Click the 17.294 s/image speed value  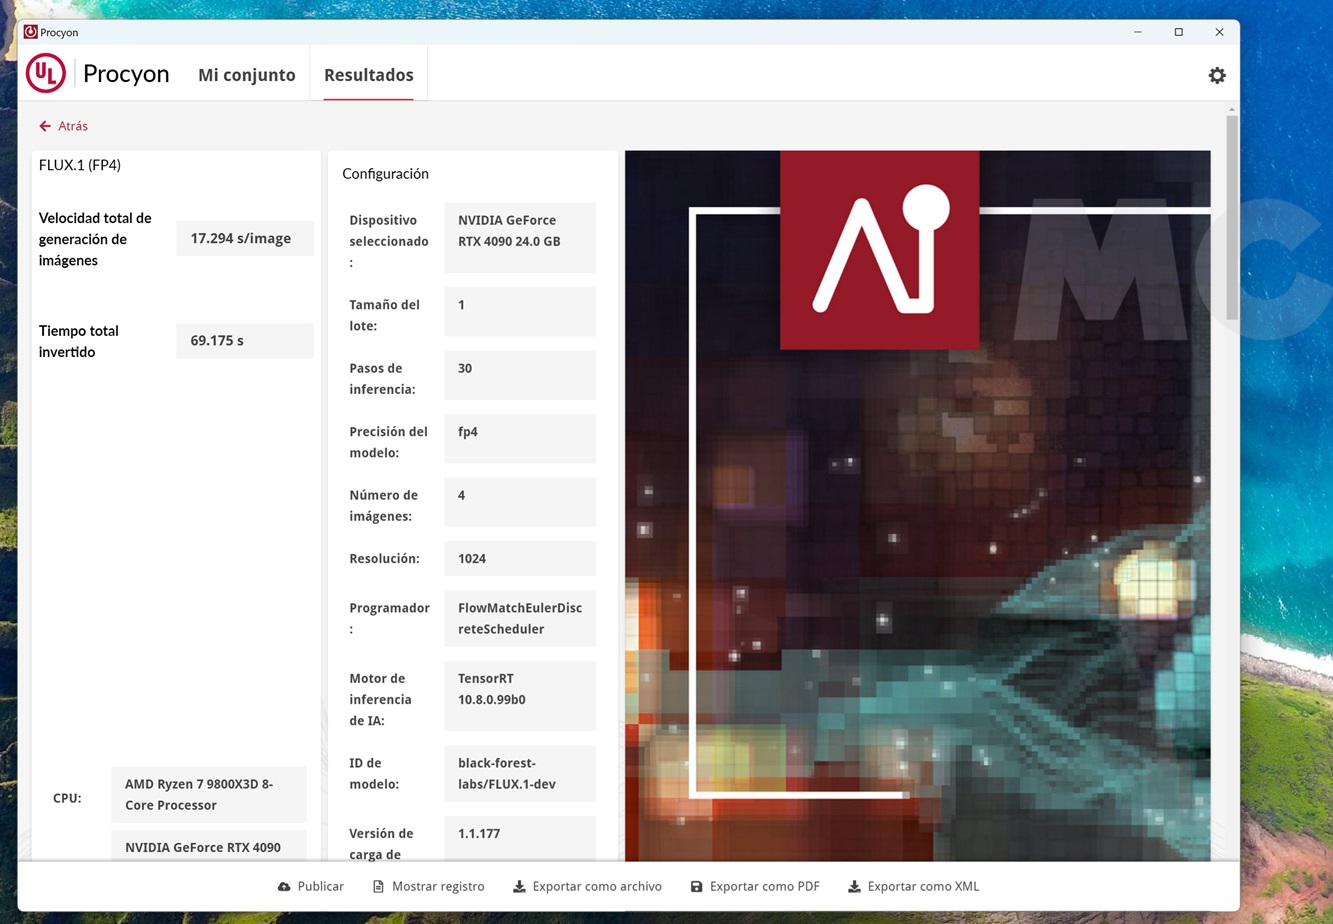244,239
